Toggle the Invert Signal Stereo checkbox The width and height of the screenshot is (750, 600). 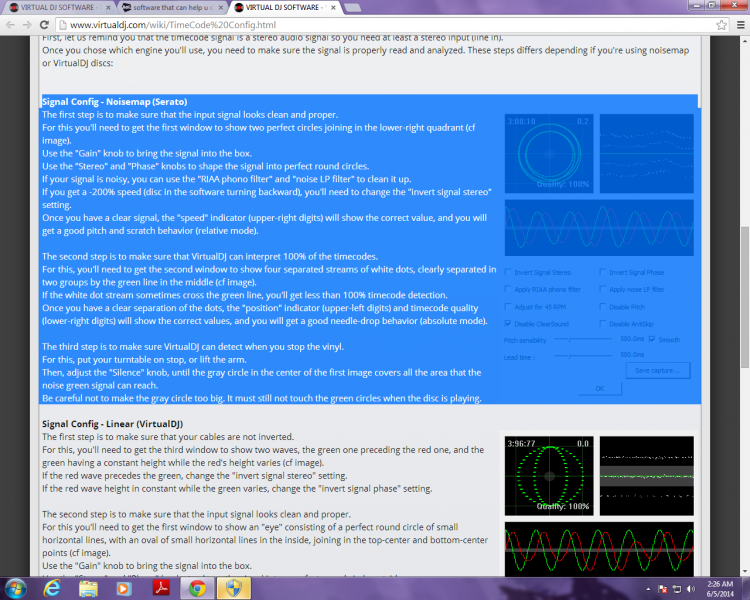pos(508,272)
